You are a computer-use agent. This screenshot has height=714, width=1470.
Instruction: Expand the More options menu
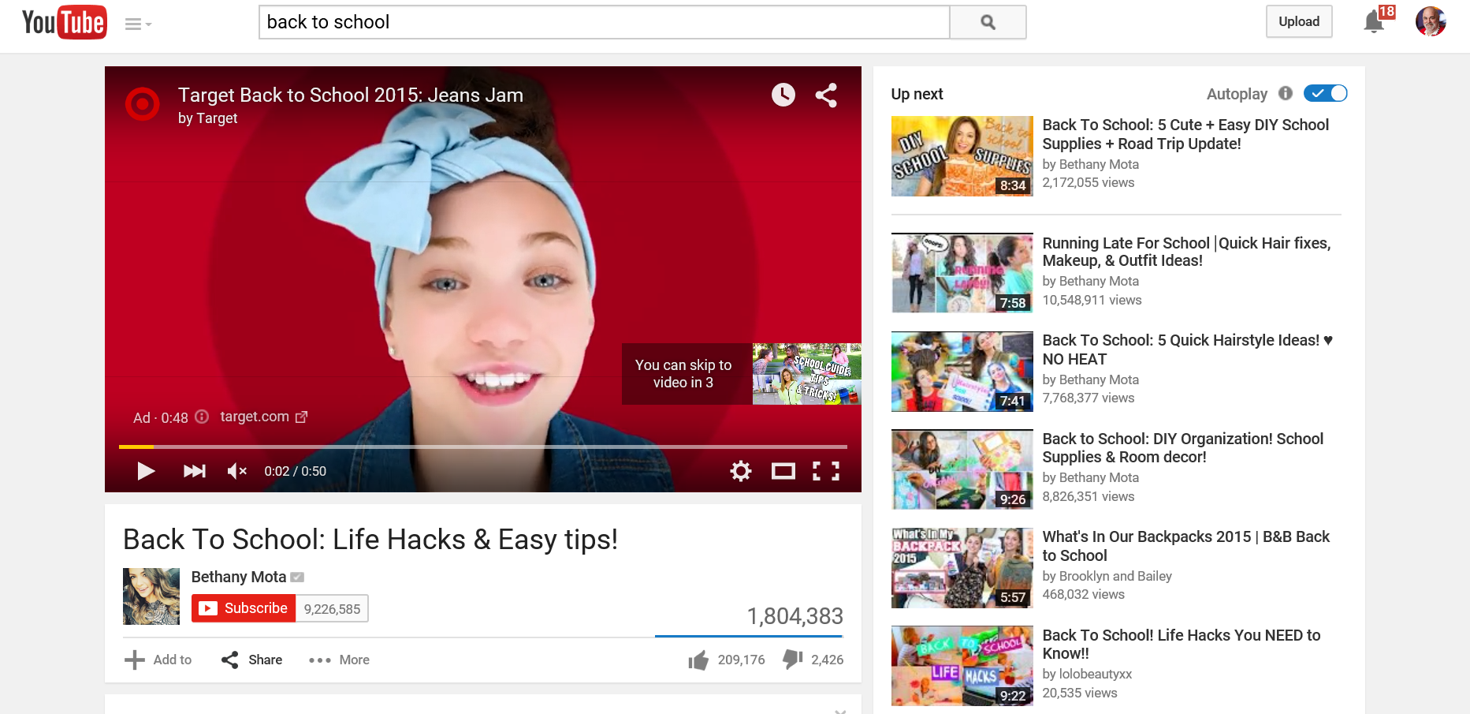pos(339,660)
